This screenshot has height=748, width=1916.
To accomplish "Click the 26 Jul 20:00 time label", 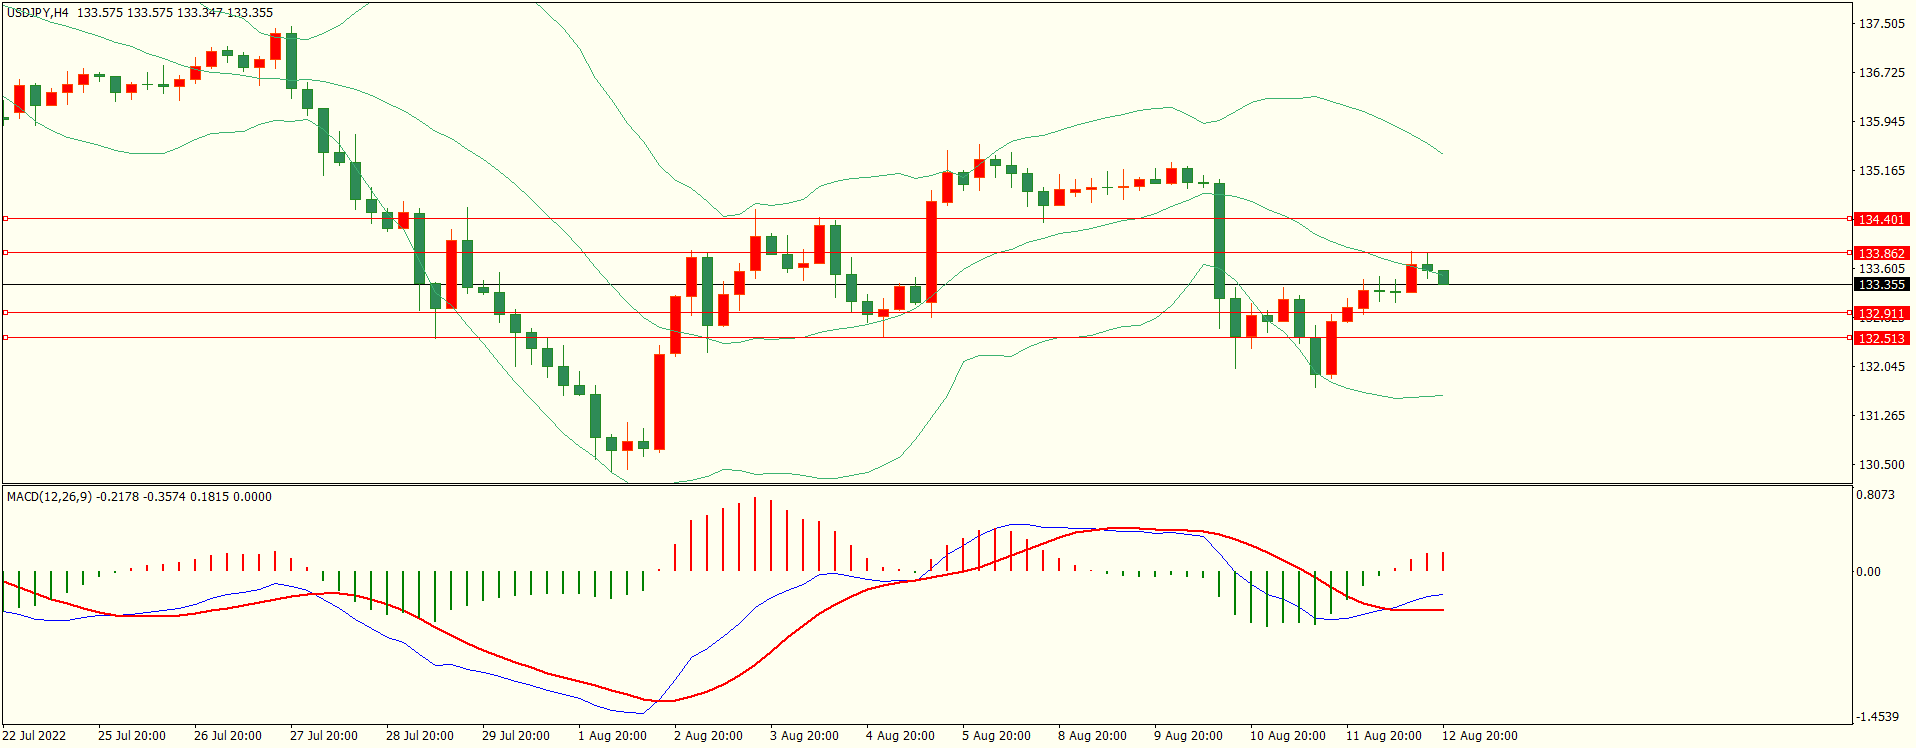I will pyautogui.click(x=228, y=735).
